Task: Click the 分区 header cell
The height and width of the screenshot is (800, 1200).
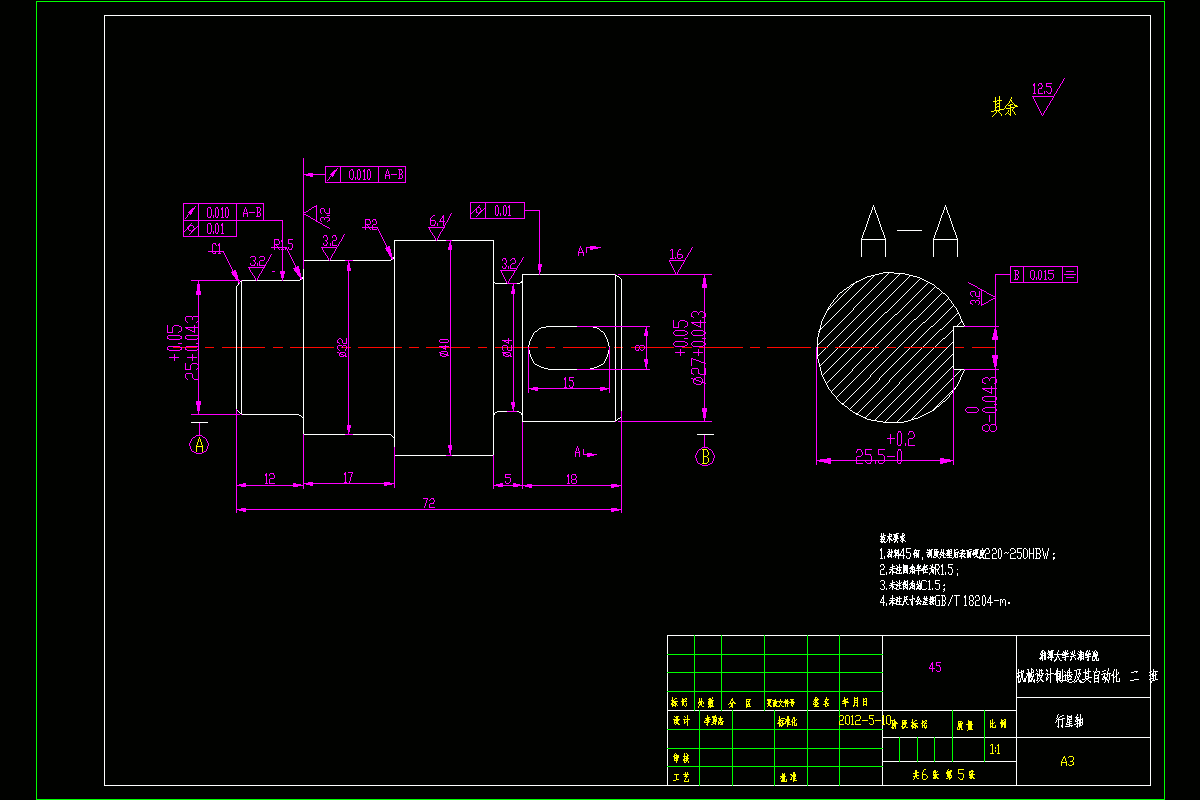Action: (739, 702)
